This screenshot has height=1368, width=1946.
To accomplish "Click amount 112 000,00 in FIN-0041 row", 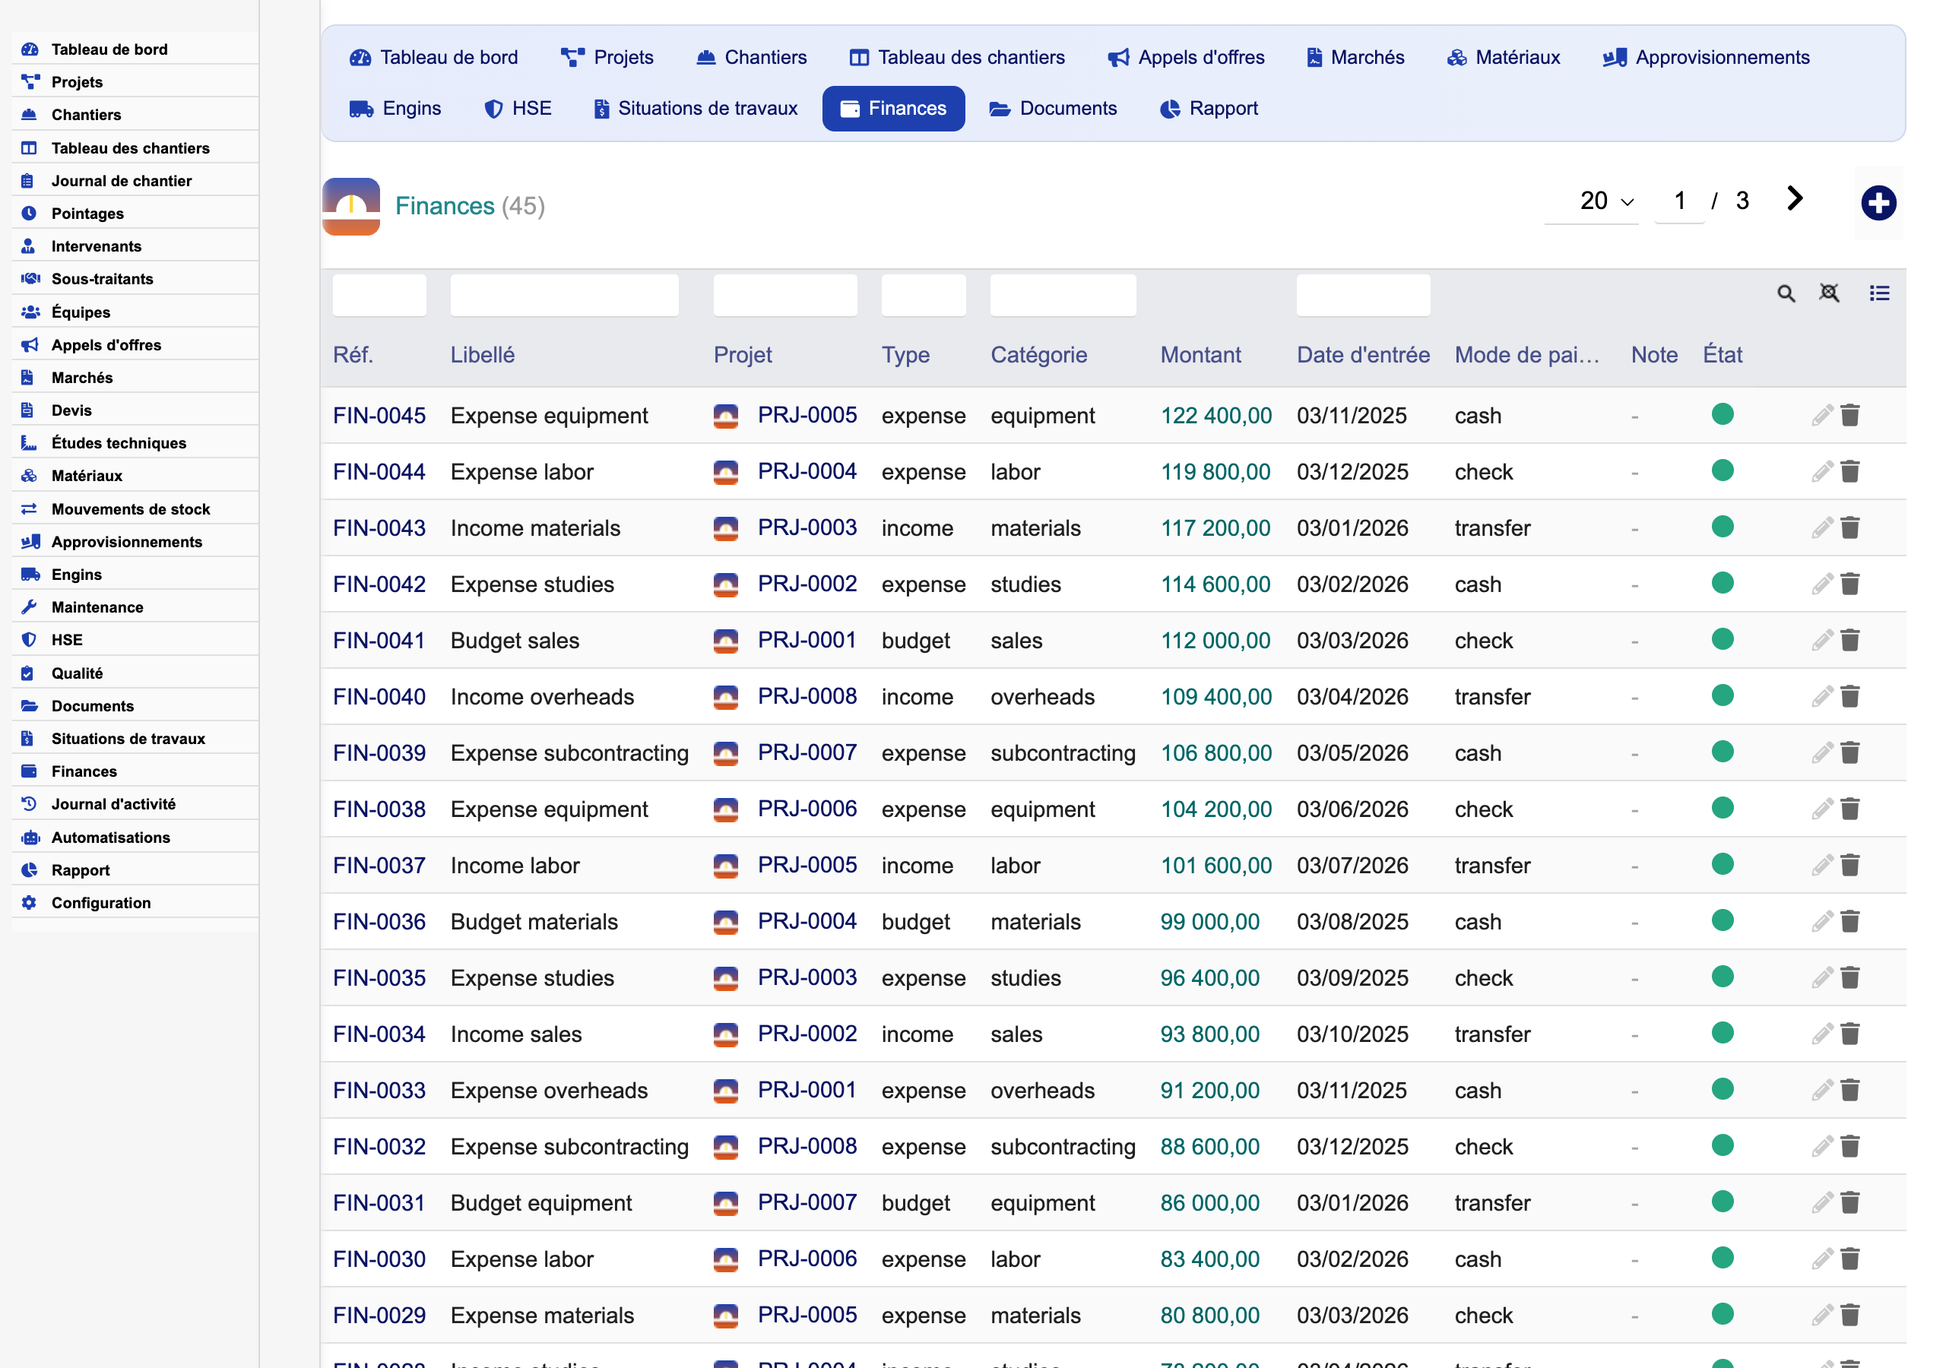I will coord(1215,641).
